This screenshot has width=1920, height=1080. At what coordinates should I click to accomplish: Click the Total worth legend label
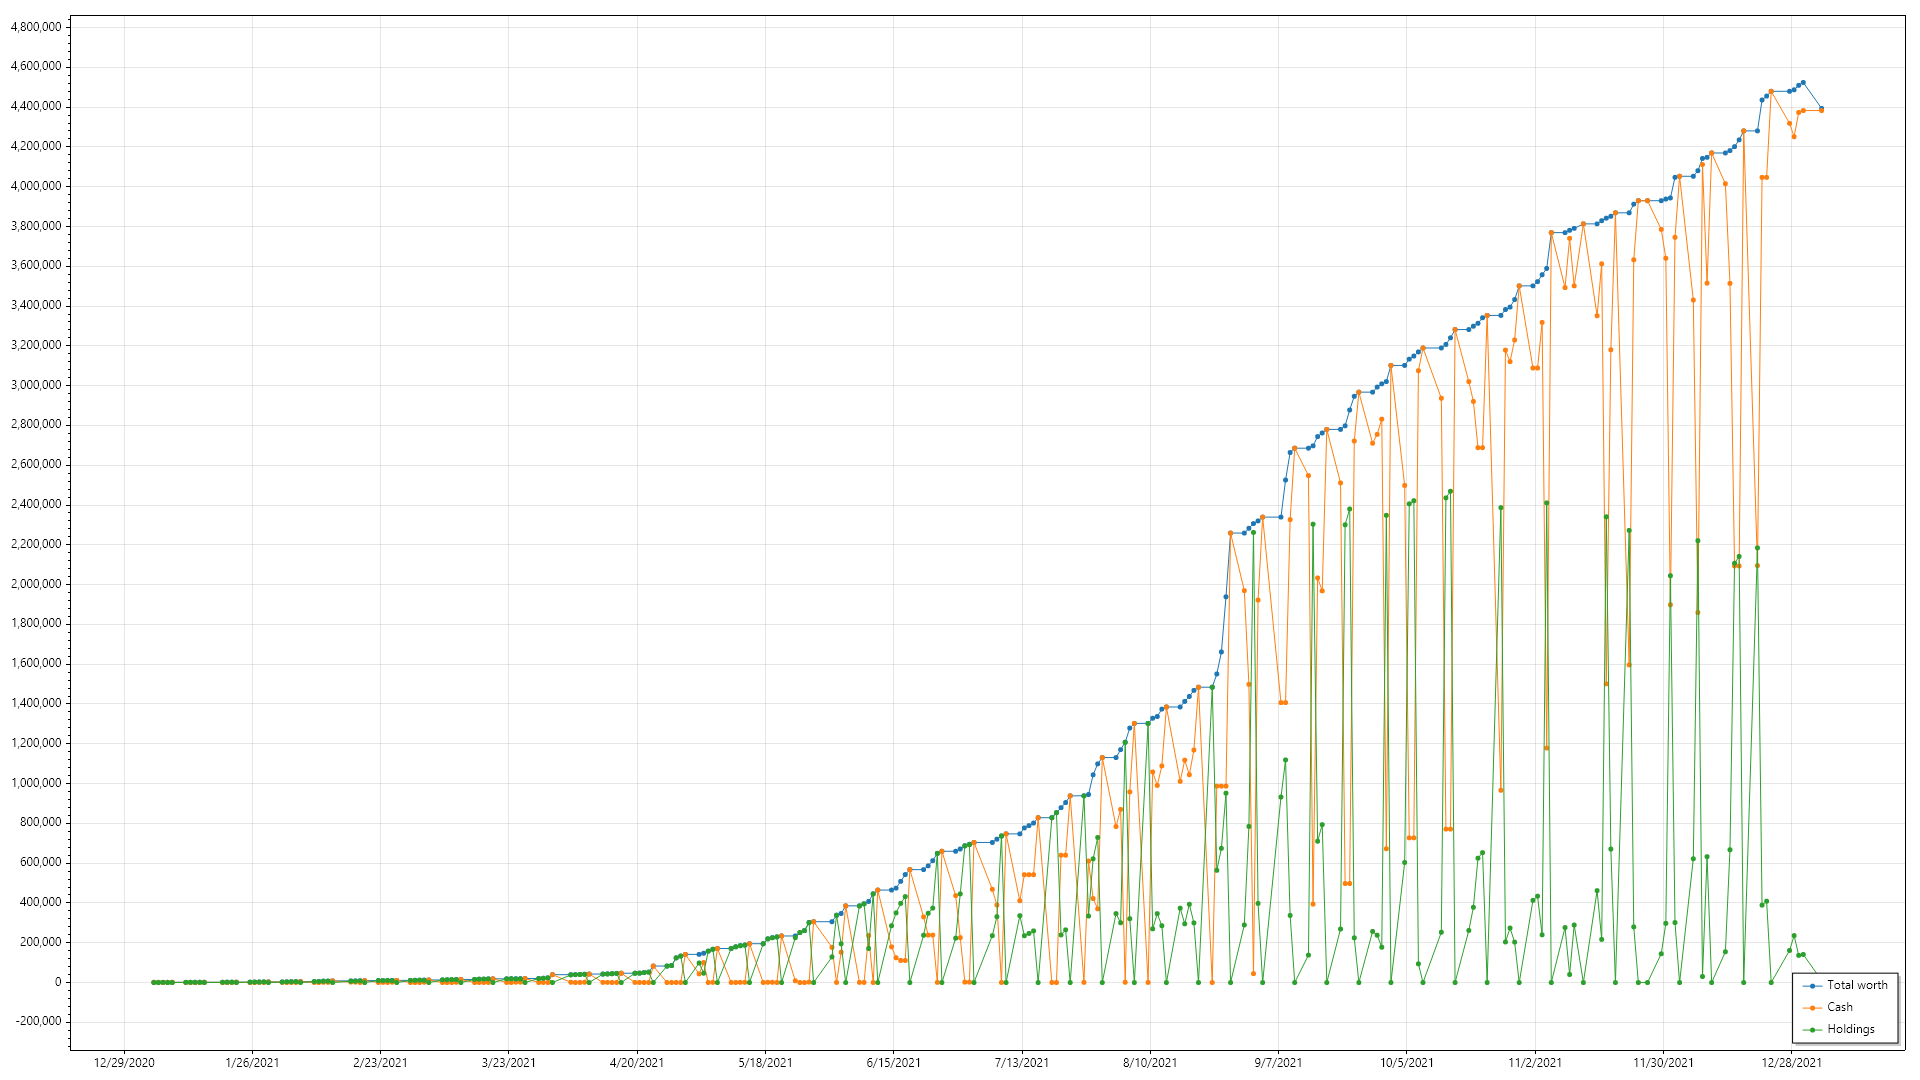[1857, 985]
